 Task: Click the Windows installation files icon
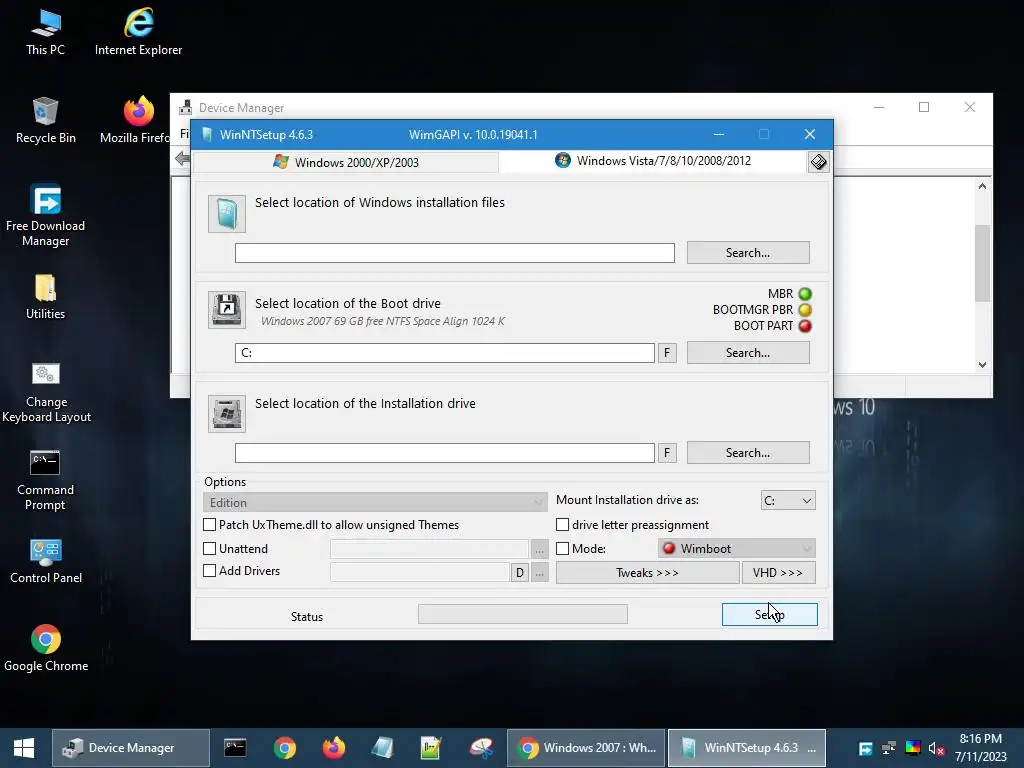[x=227, y=214]
